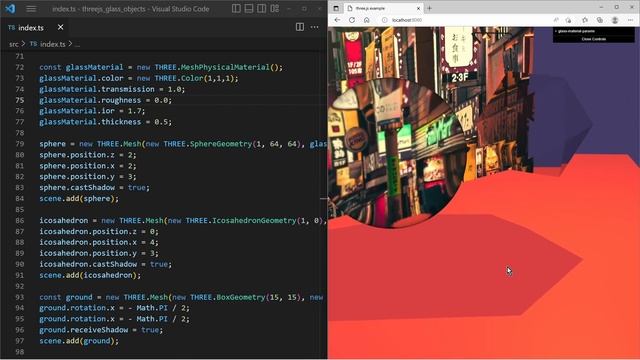This screenshot has height=360, width=640.
Task: Click 'ground.receiveShadow = true;' line
Action: [101, 330]
